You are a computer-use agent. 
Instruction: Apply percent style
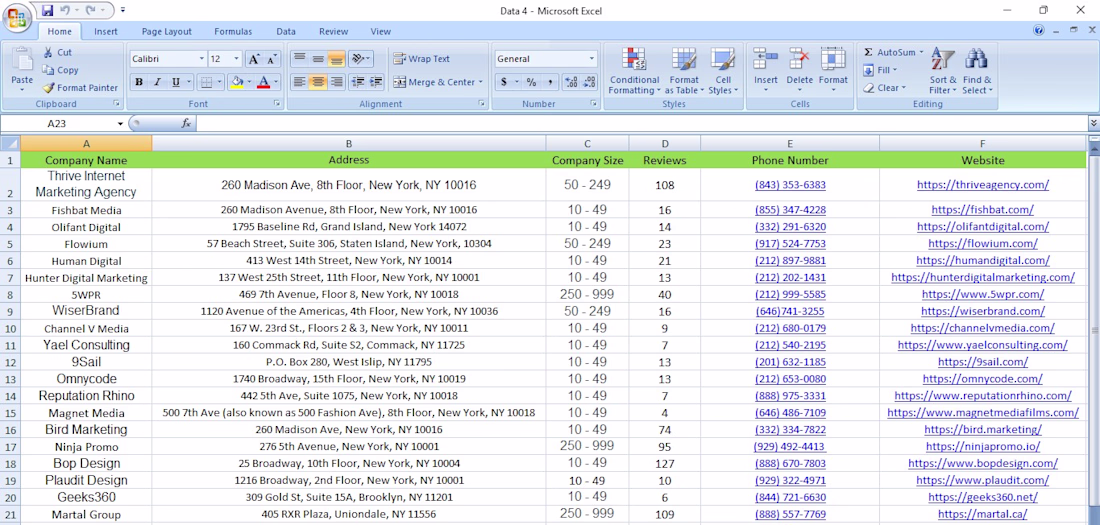(x=532, y=82)
